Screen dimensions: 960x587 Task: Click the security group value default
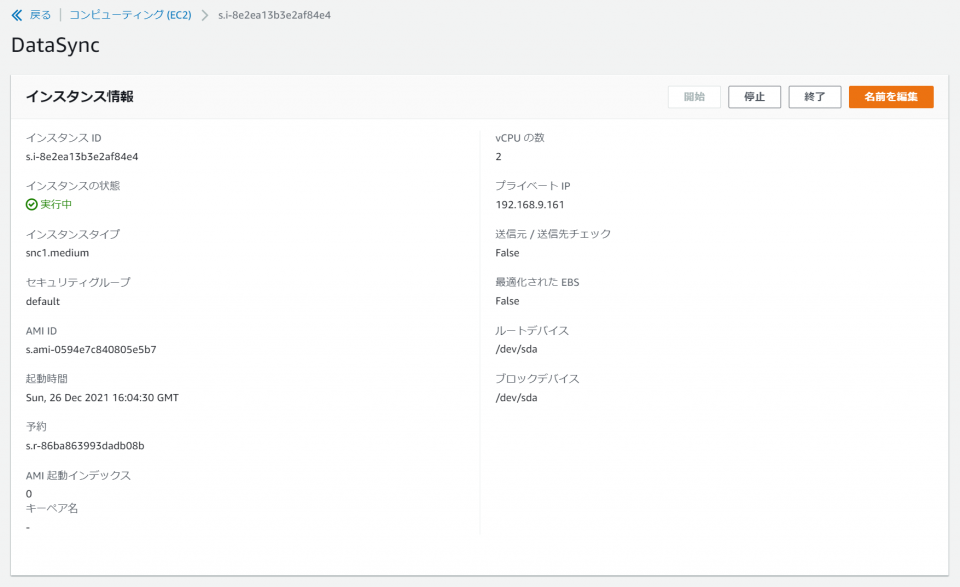[42, 300]
